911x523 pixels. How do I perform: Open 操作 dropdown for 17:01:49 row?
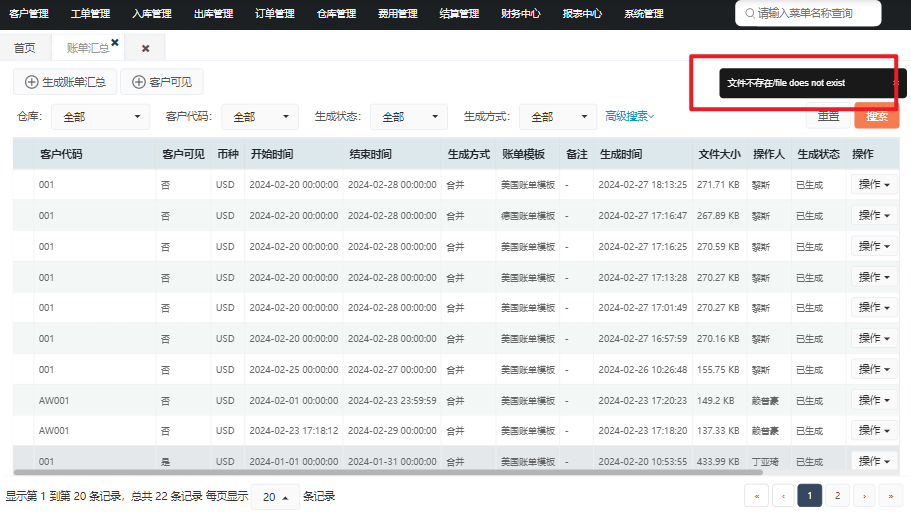click(x=874, y=307)
